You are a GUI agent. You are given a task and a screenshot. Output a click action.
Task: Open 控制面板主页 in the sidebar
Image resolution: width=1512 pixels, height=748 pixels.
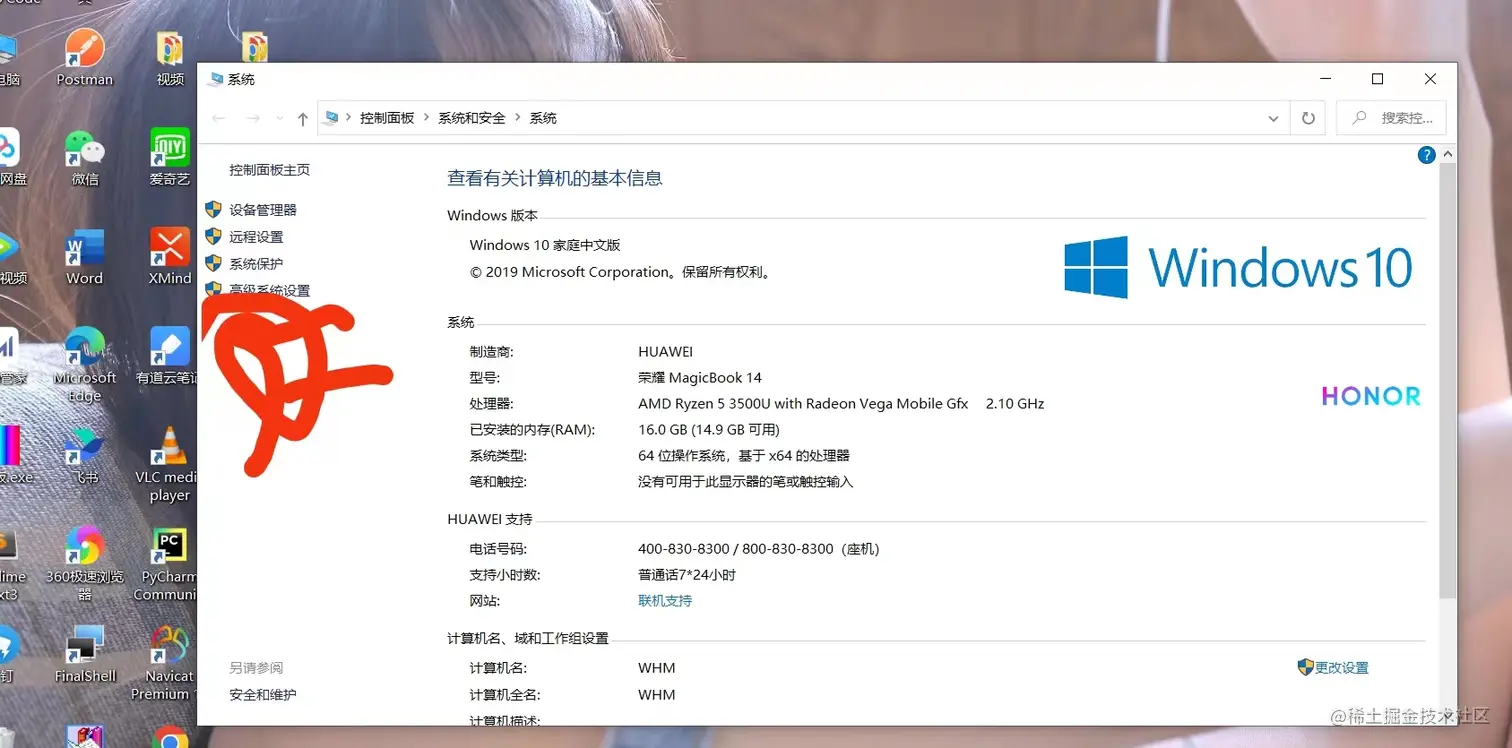[269, 170]
